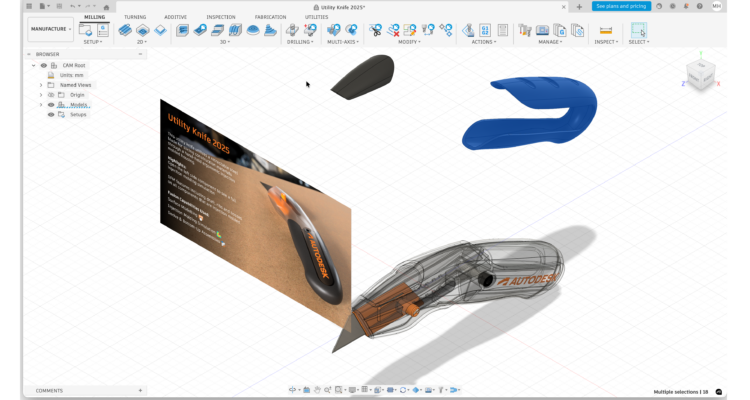The height and width of the screenshot is (400, 750).
Task: Expand the Named Views tree node
Action: (x=41, y=84)
